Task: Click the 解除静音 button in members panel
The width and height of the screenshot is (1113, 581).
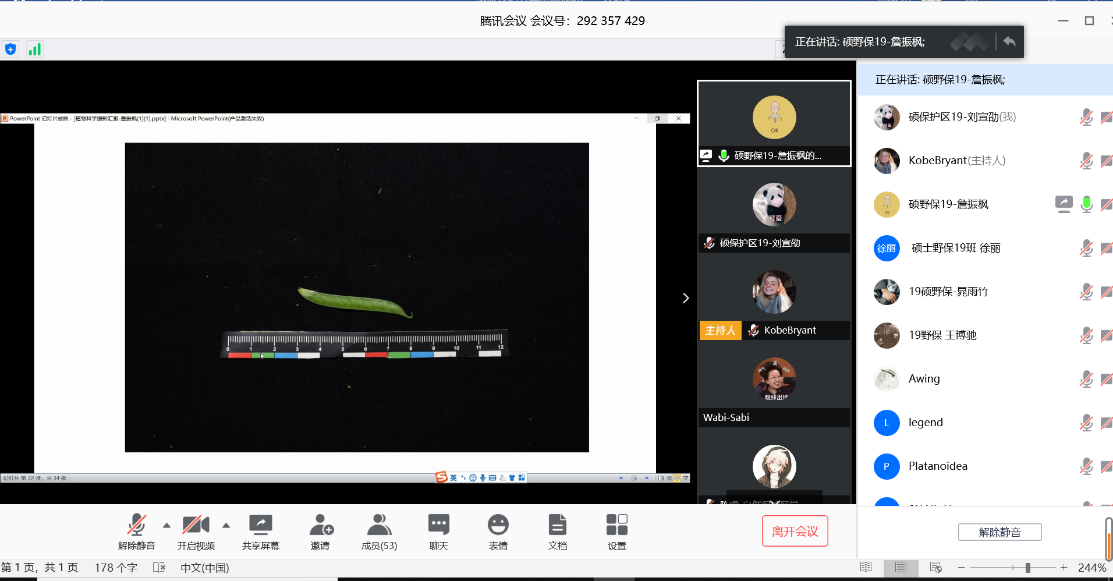Action: [x=999, y=532]
